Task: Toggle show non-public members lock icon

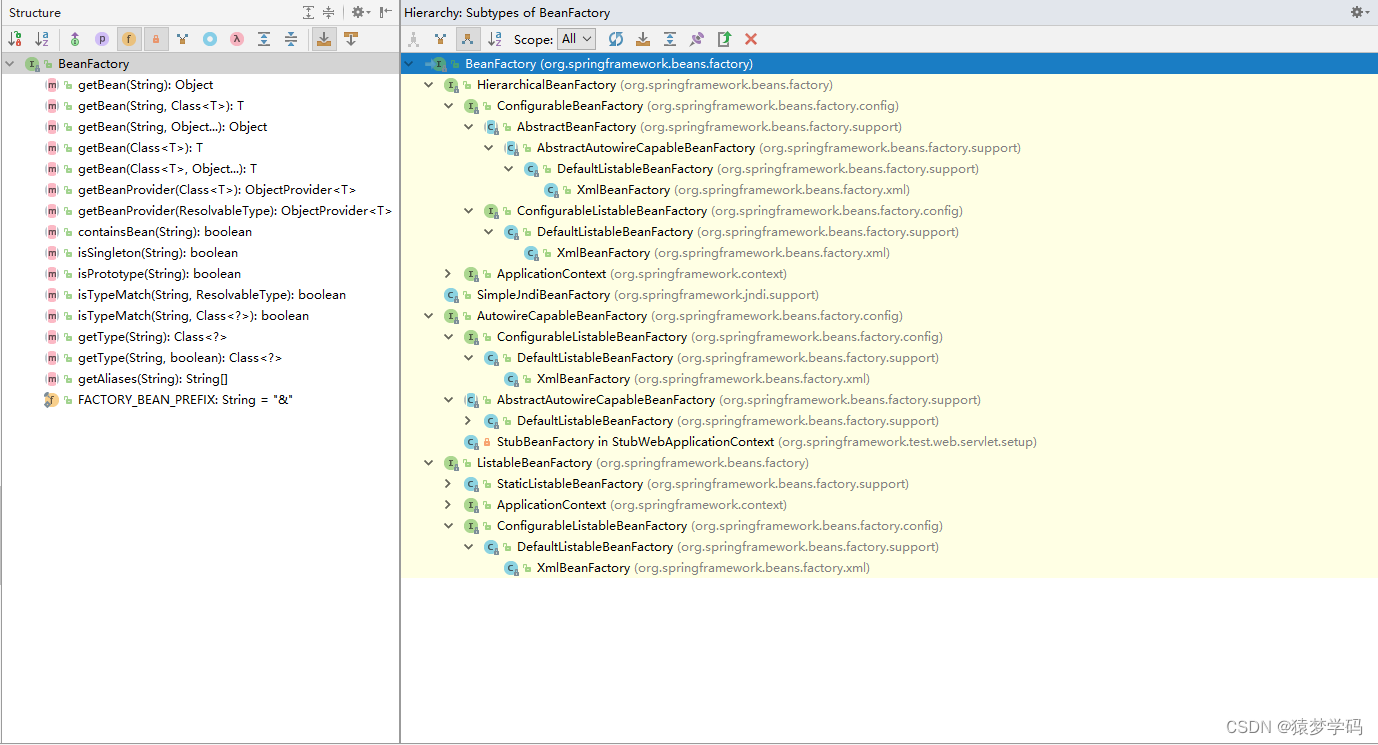Action: coord(156,39)
